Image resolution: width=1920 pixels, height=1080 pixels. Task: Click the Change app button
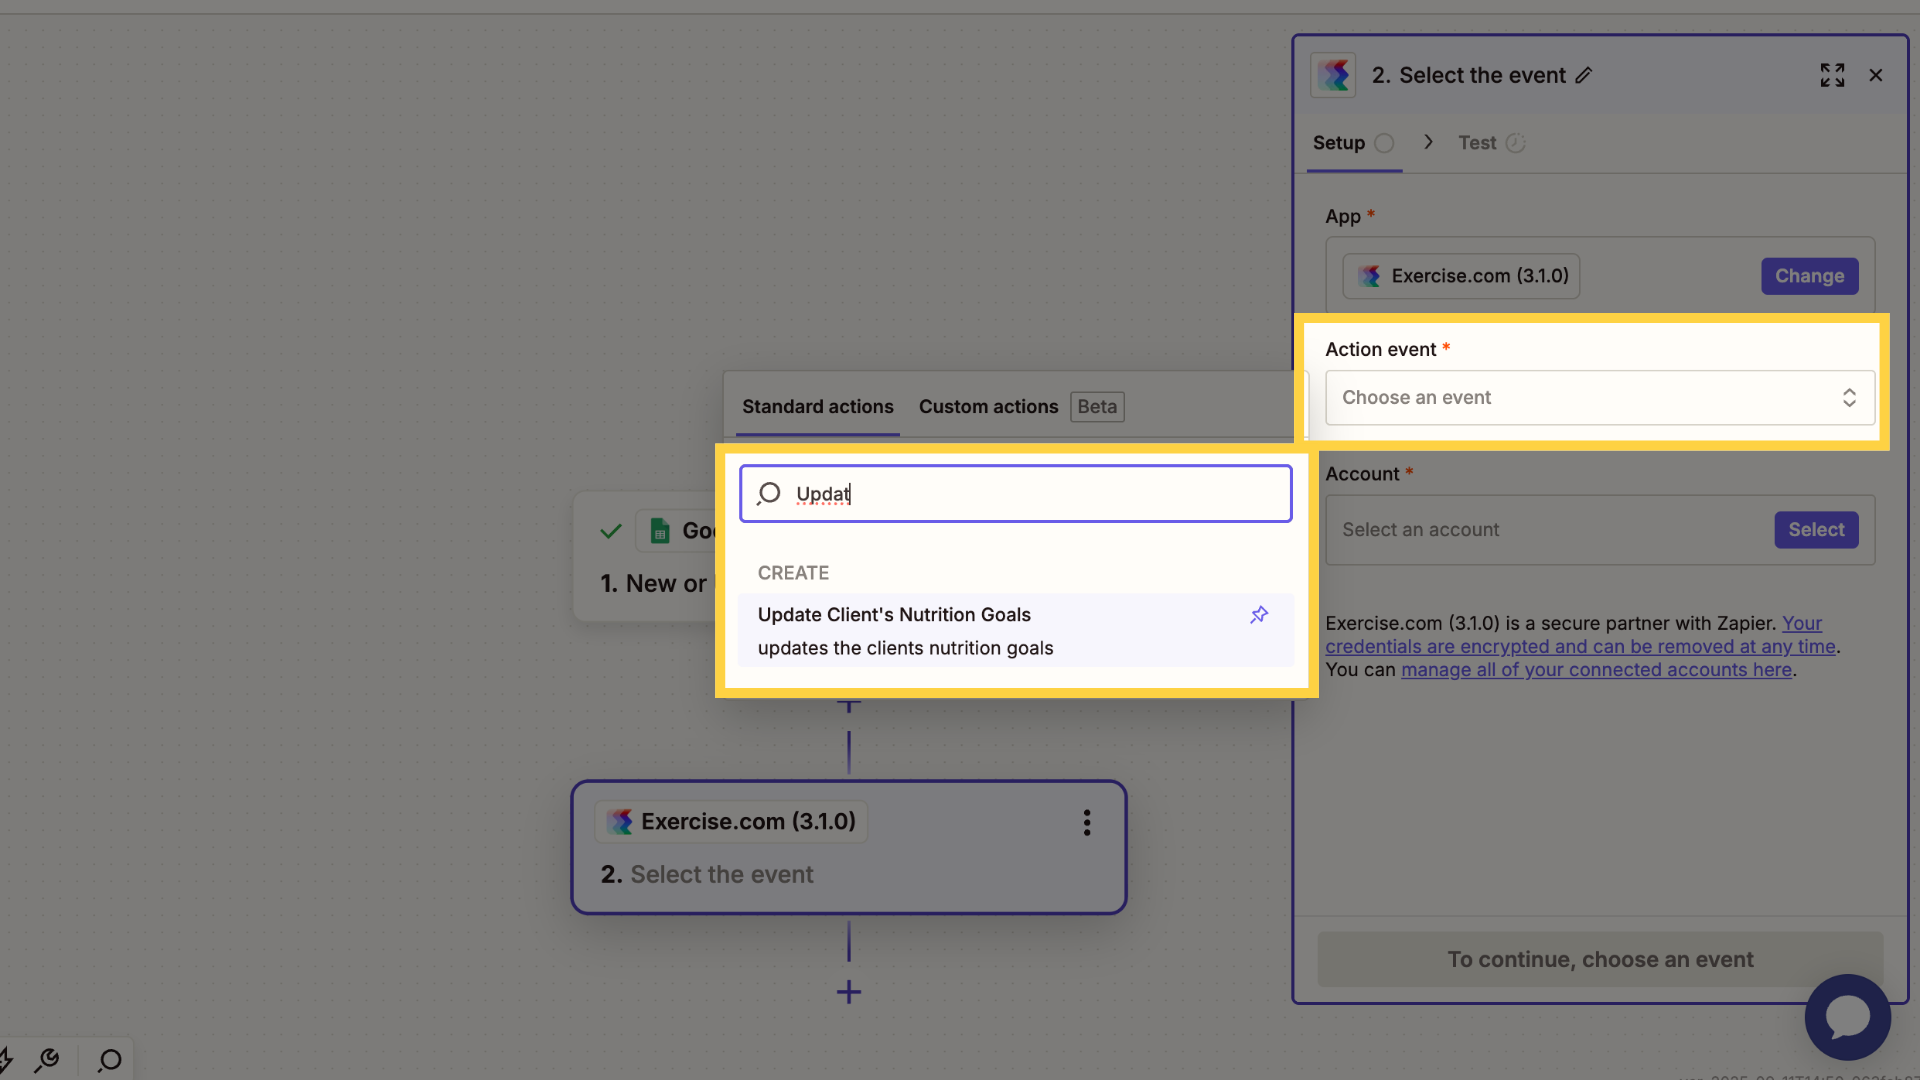1809,276
